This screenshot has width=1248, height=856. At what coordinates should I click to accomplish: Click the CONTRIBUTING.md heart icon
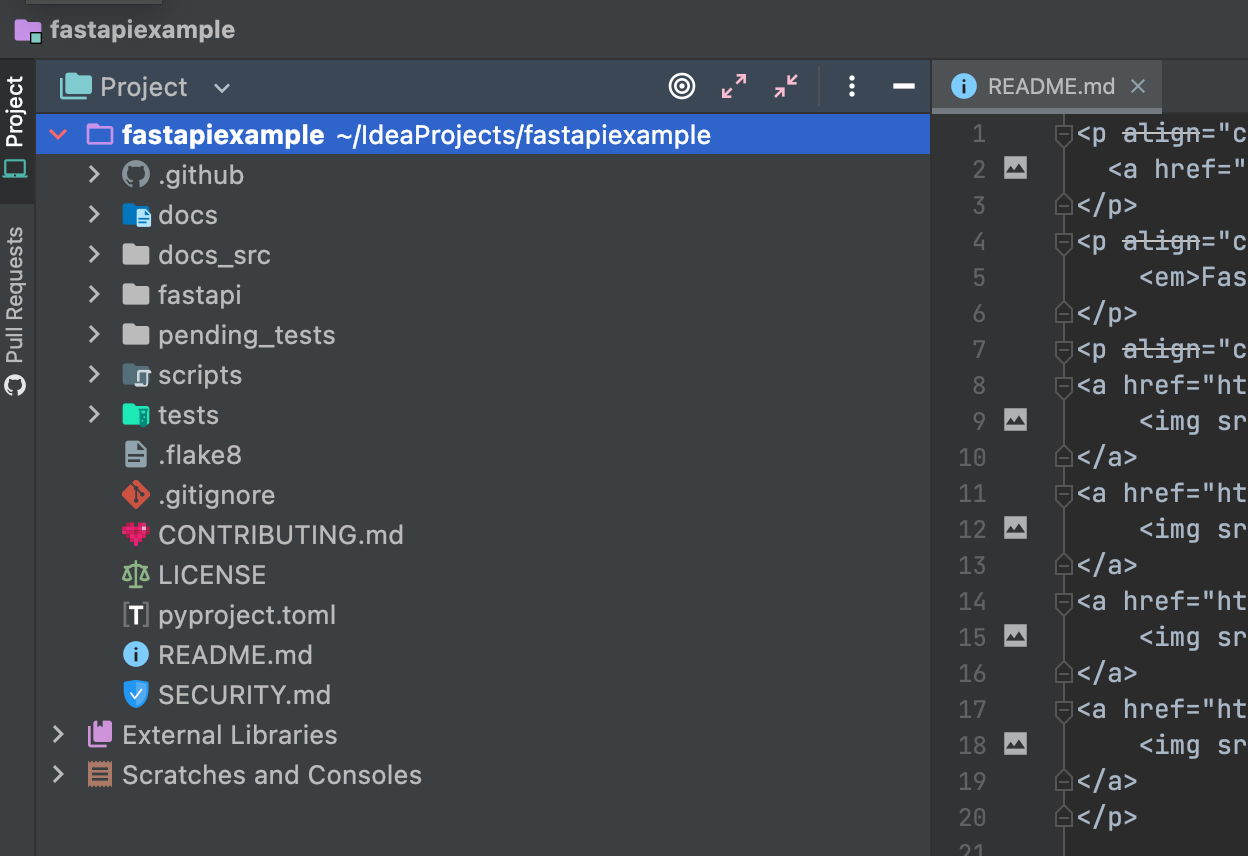point(136,535)
